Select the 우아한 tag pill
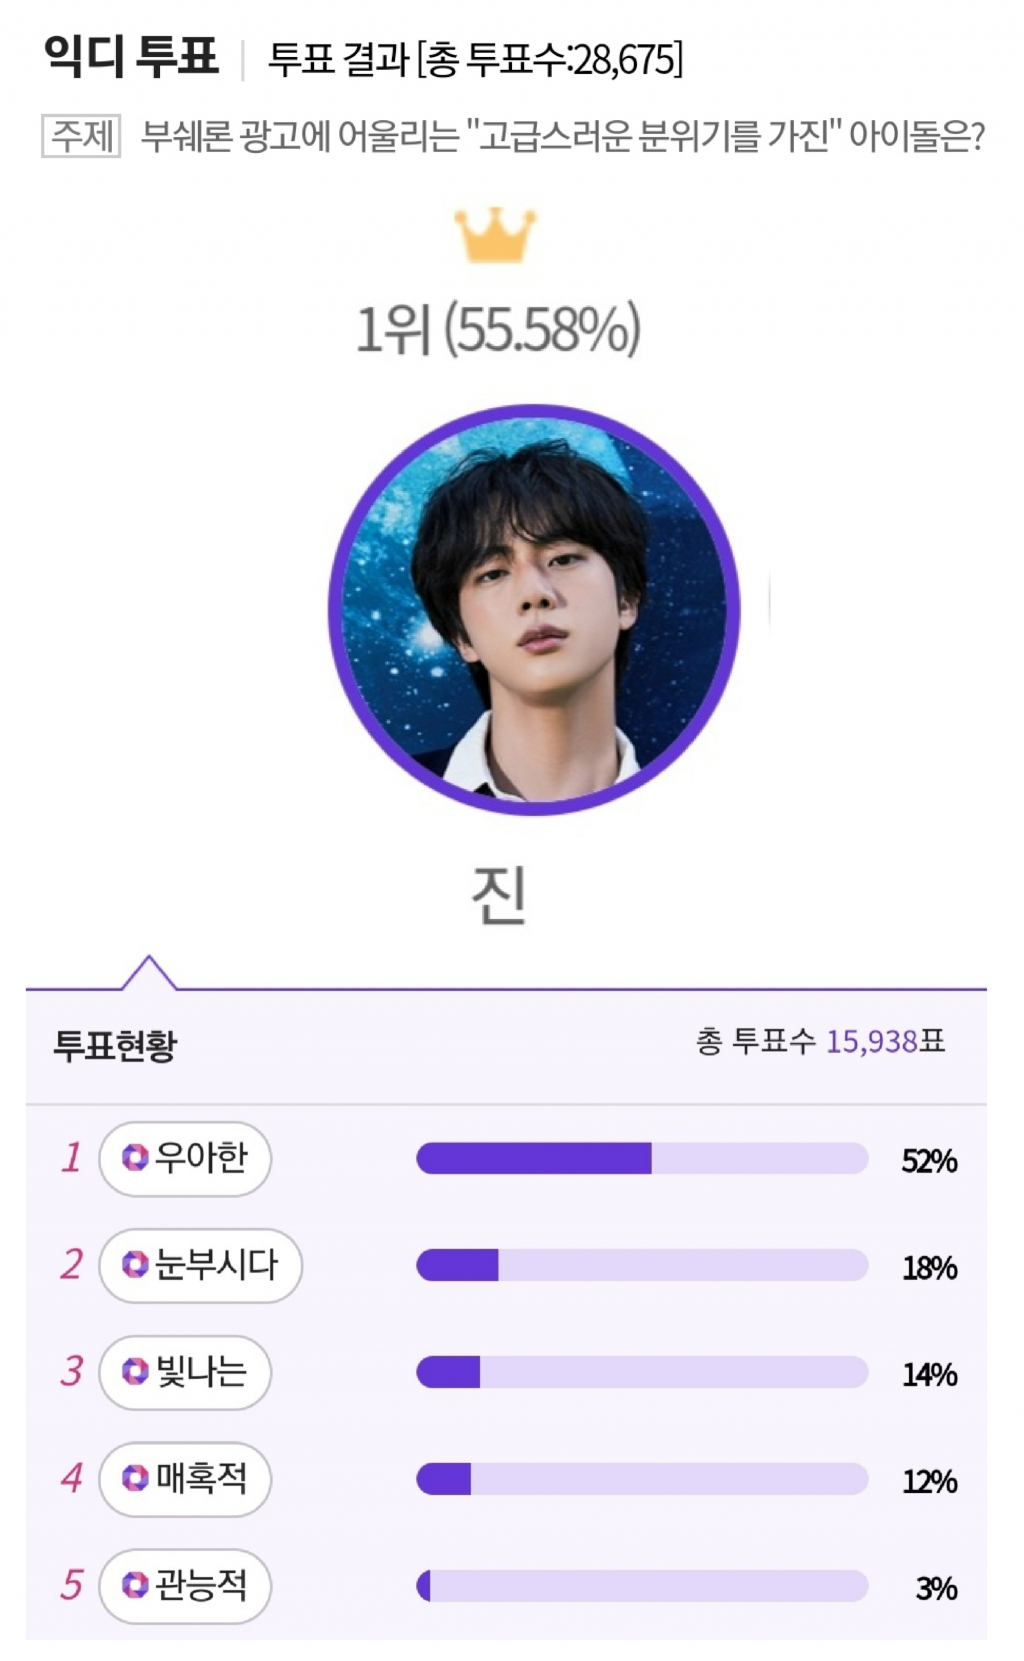The width and height of the screenshot is (1024, 1661). [185, 1159]
